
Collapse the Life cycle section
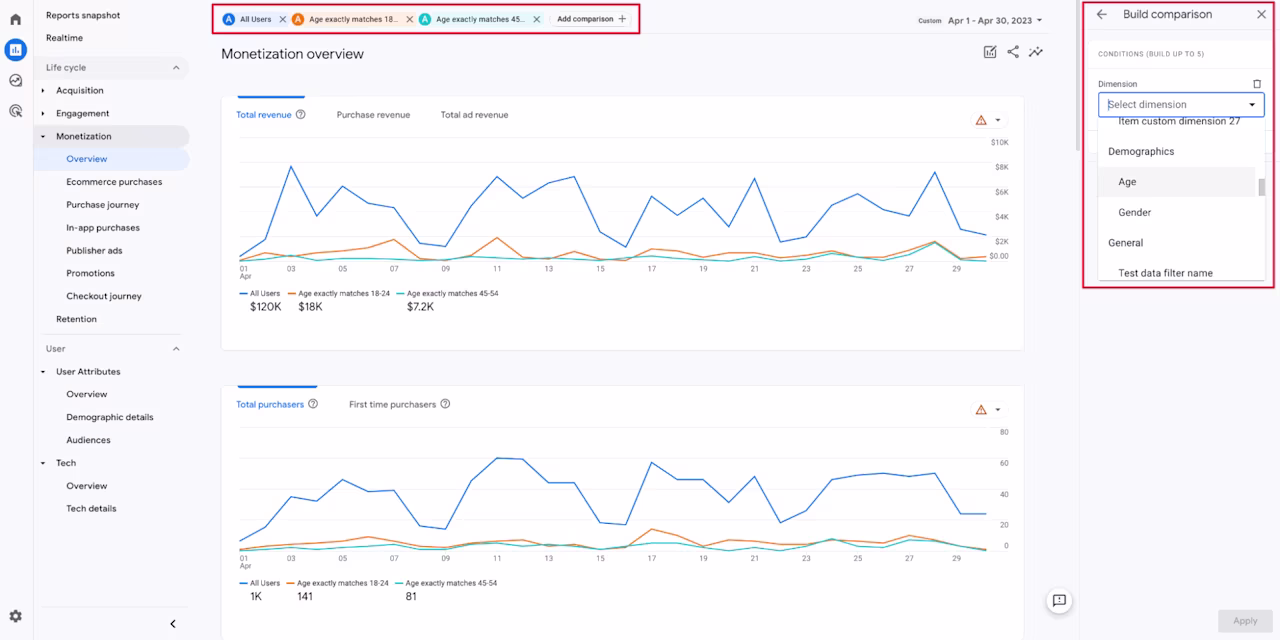pyautogui.click(x=176, y=68)
